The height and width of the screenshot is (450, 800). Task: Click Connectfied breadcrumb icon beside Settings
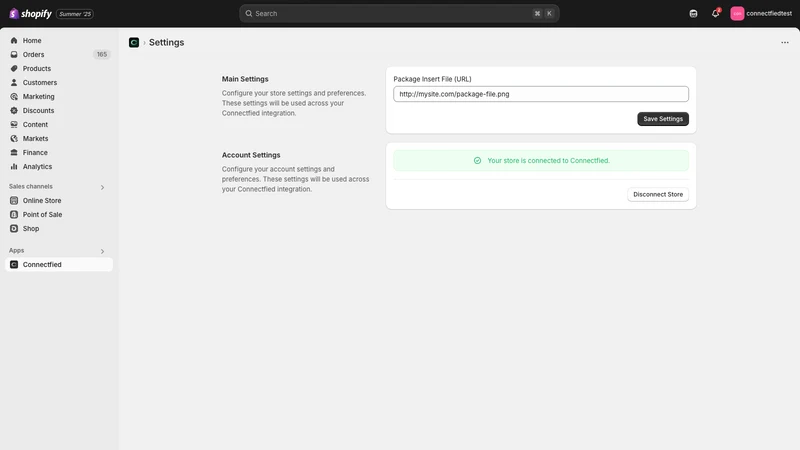[x=134, y=42]
